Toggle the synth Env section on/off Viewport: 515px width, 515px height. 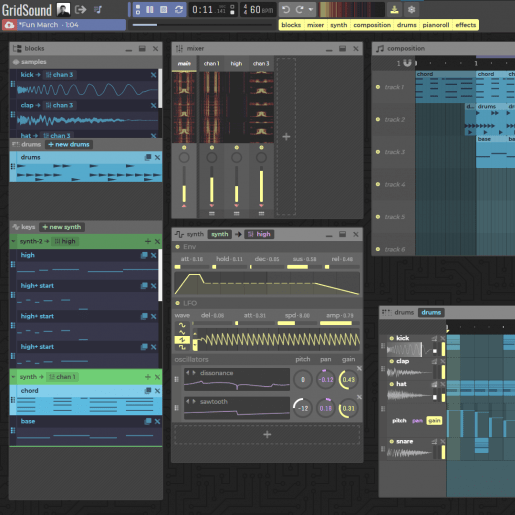point(178,247)
